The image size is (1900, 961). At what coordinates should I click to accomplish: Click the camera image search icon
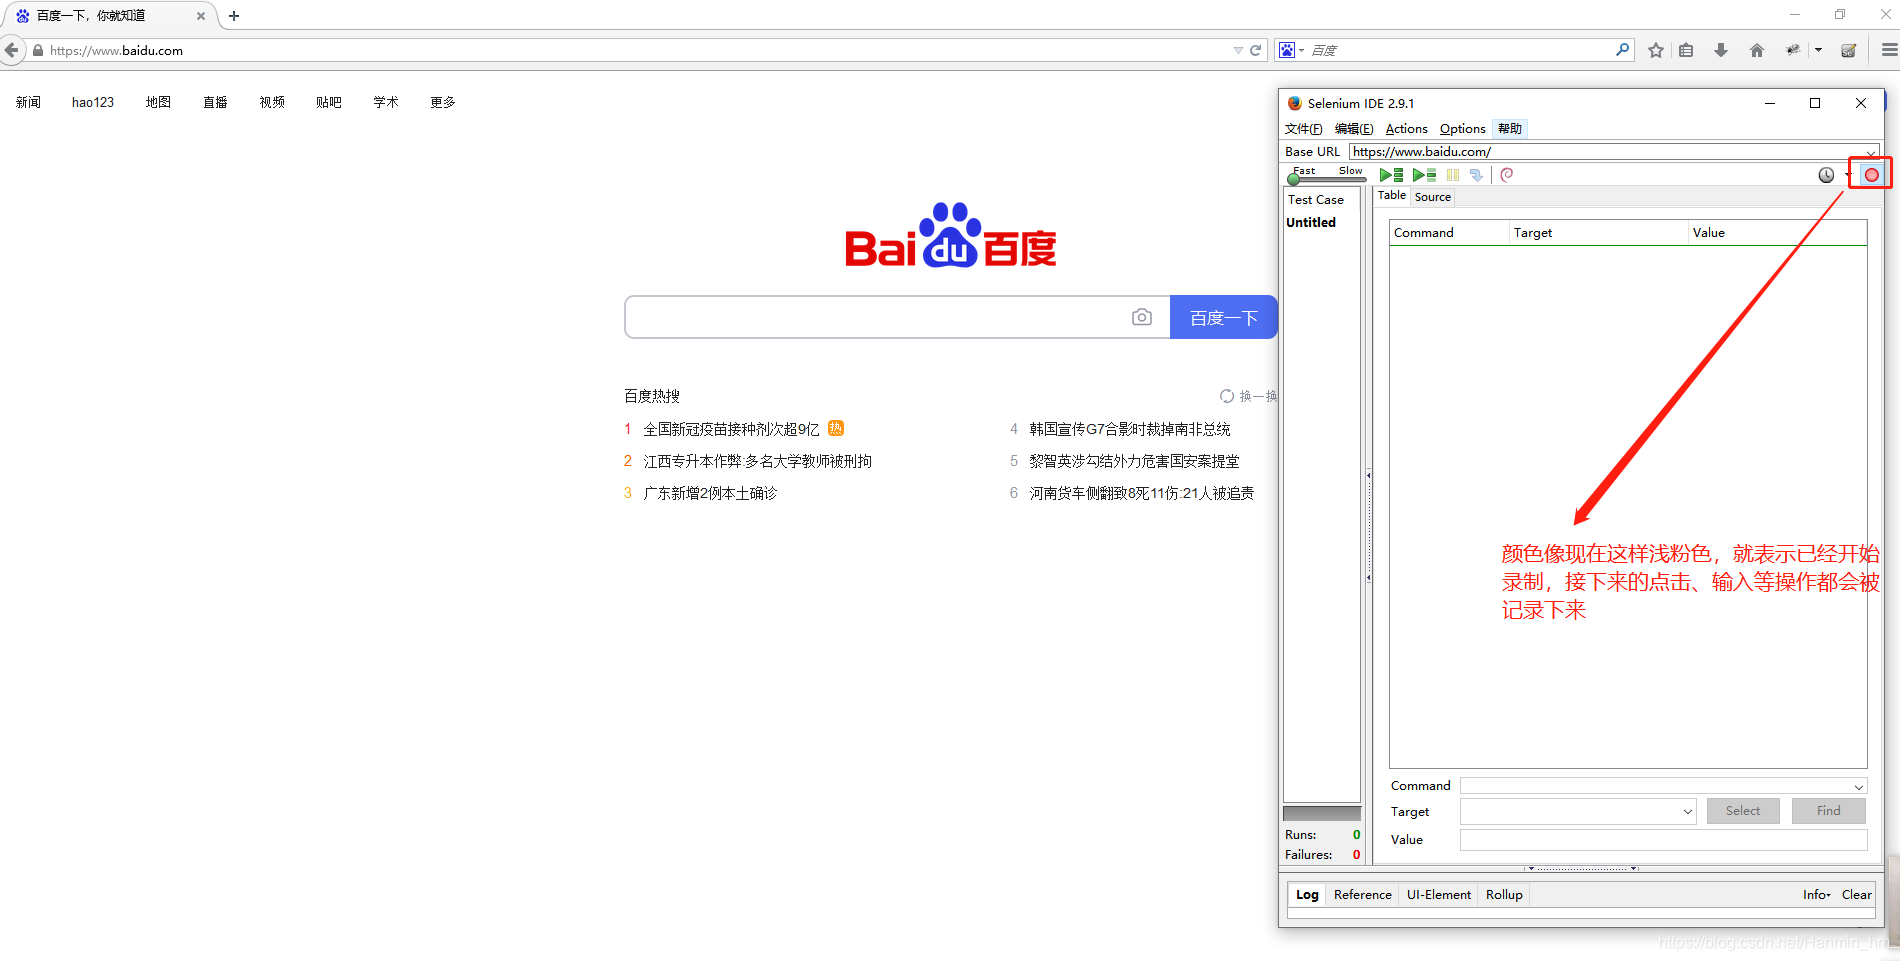[x=1142, y=317]
